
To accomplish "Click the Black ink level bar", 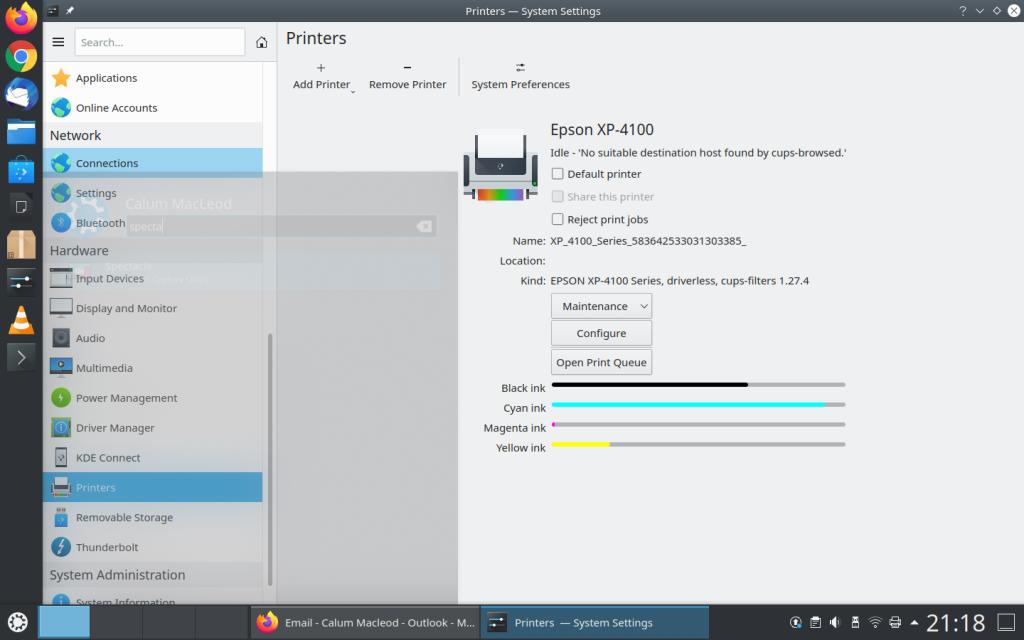I will click(697, 384).
